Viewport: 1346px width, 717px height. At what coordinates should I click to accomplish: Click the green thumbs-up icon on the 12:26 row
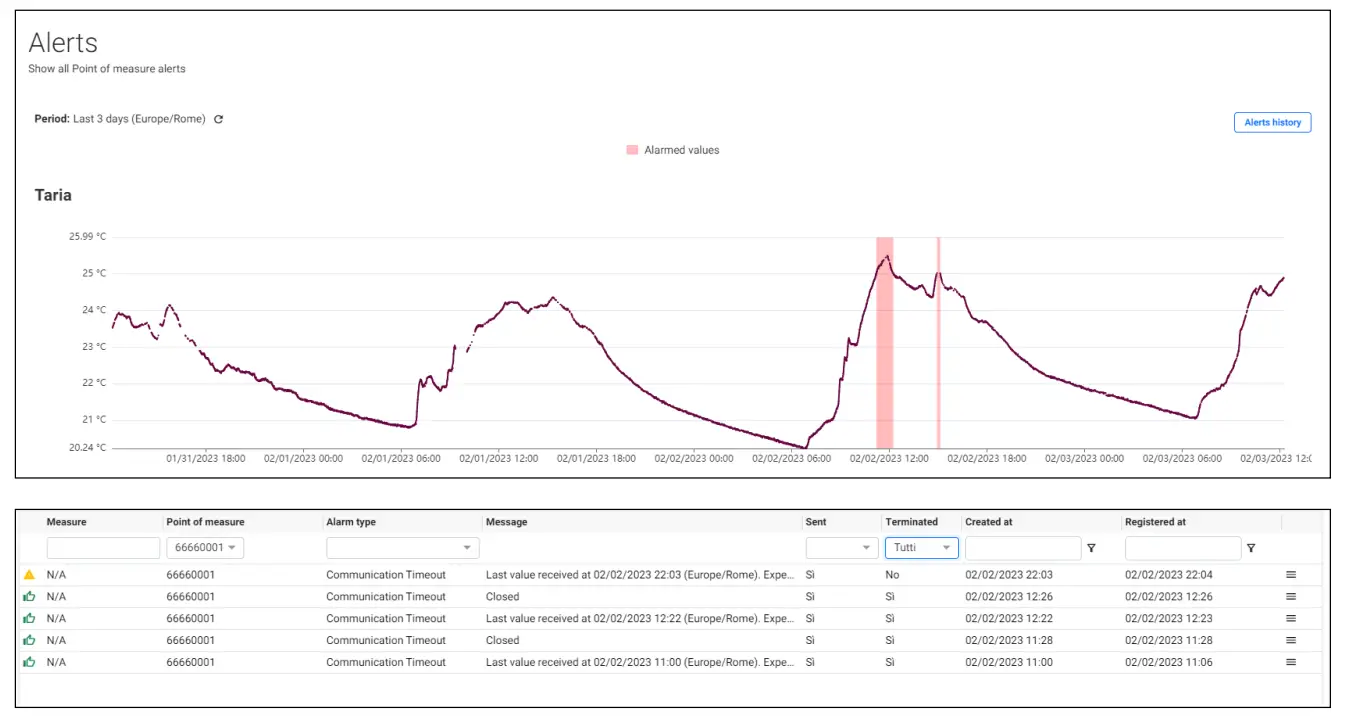(x=29, y=597)
